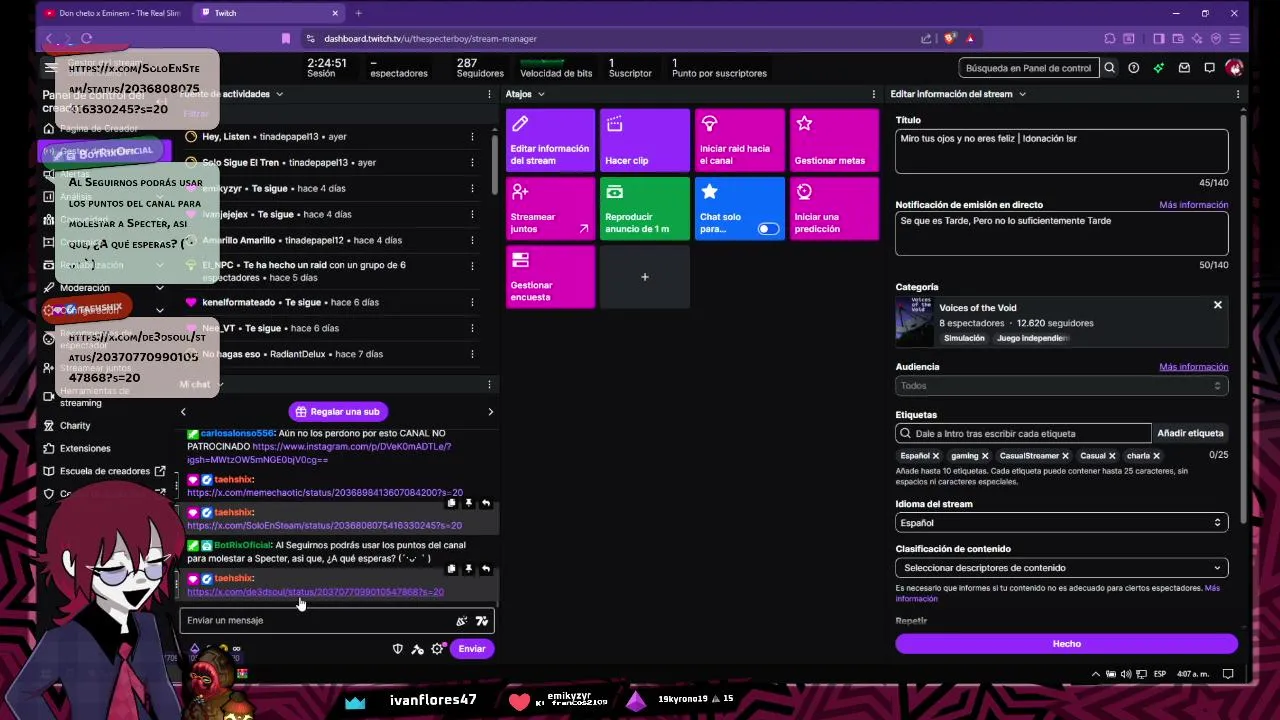The width and height of the screenshot is (1280, 720).
Task: Click Reproducir anuncio de 1 m tile
Action: coord(645,208)
